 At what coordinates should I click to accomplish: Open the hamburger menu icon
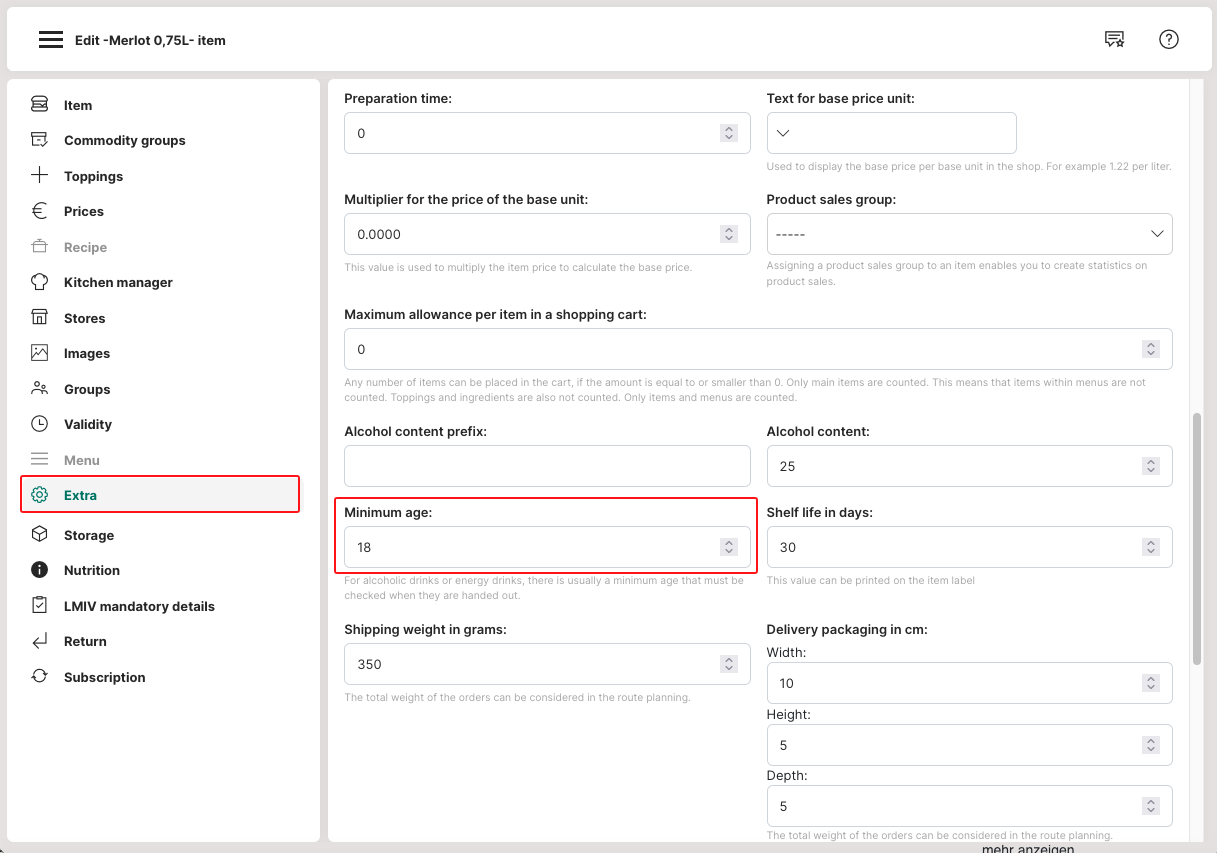(51, 40)
